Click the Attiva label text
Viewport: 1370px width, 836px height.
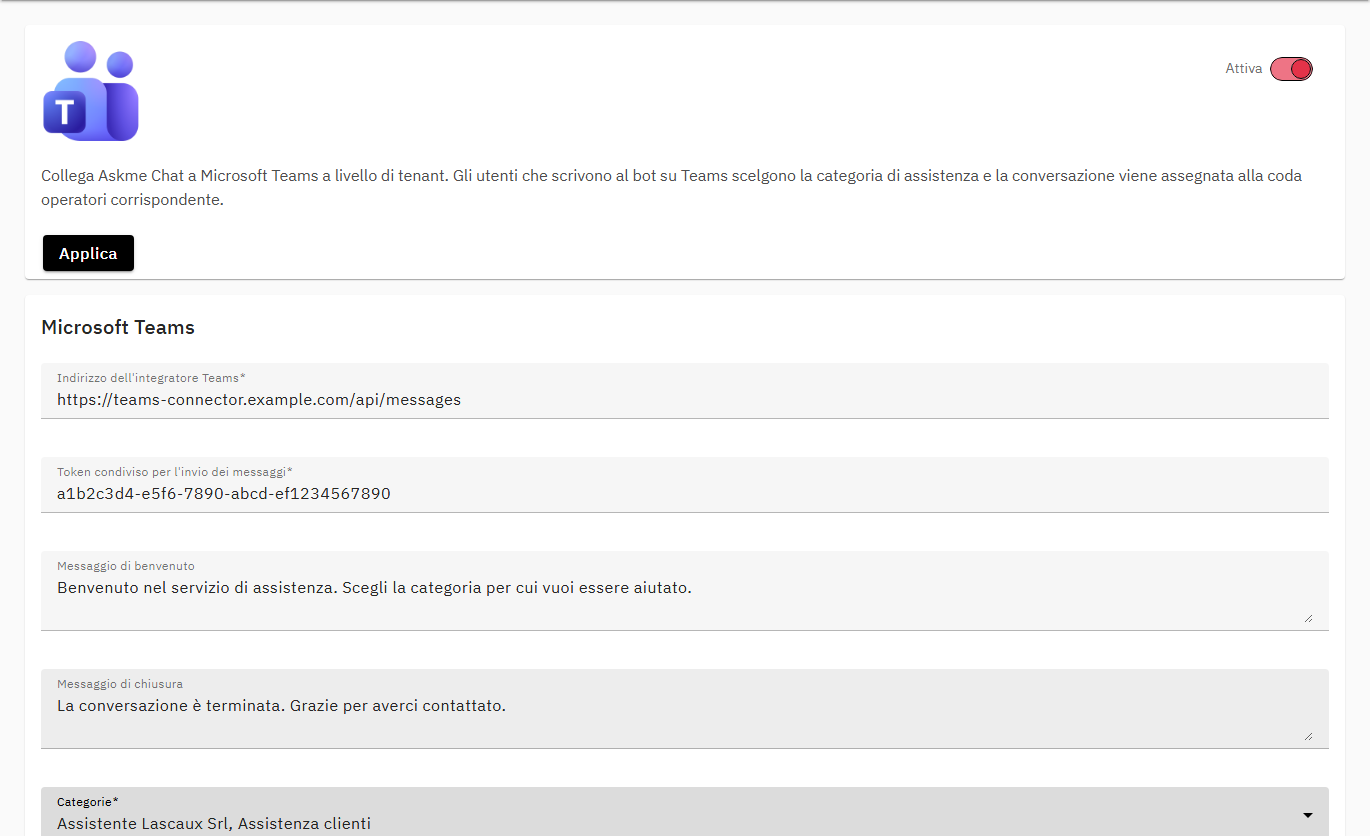click(1244, 69)
